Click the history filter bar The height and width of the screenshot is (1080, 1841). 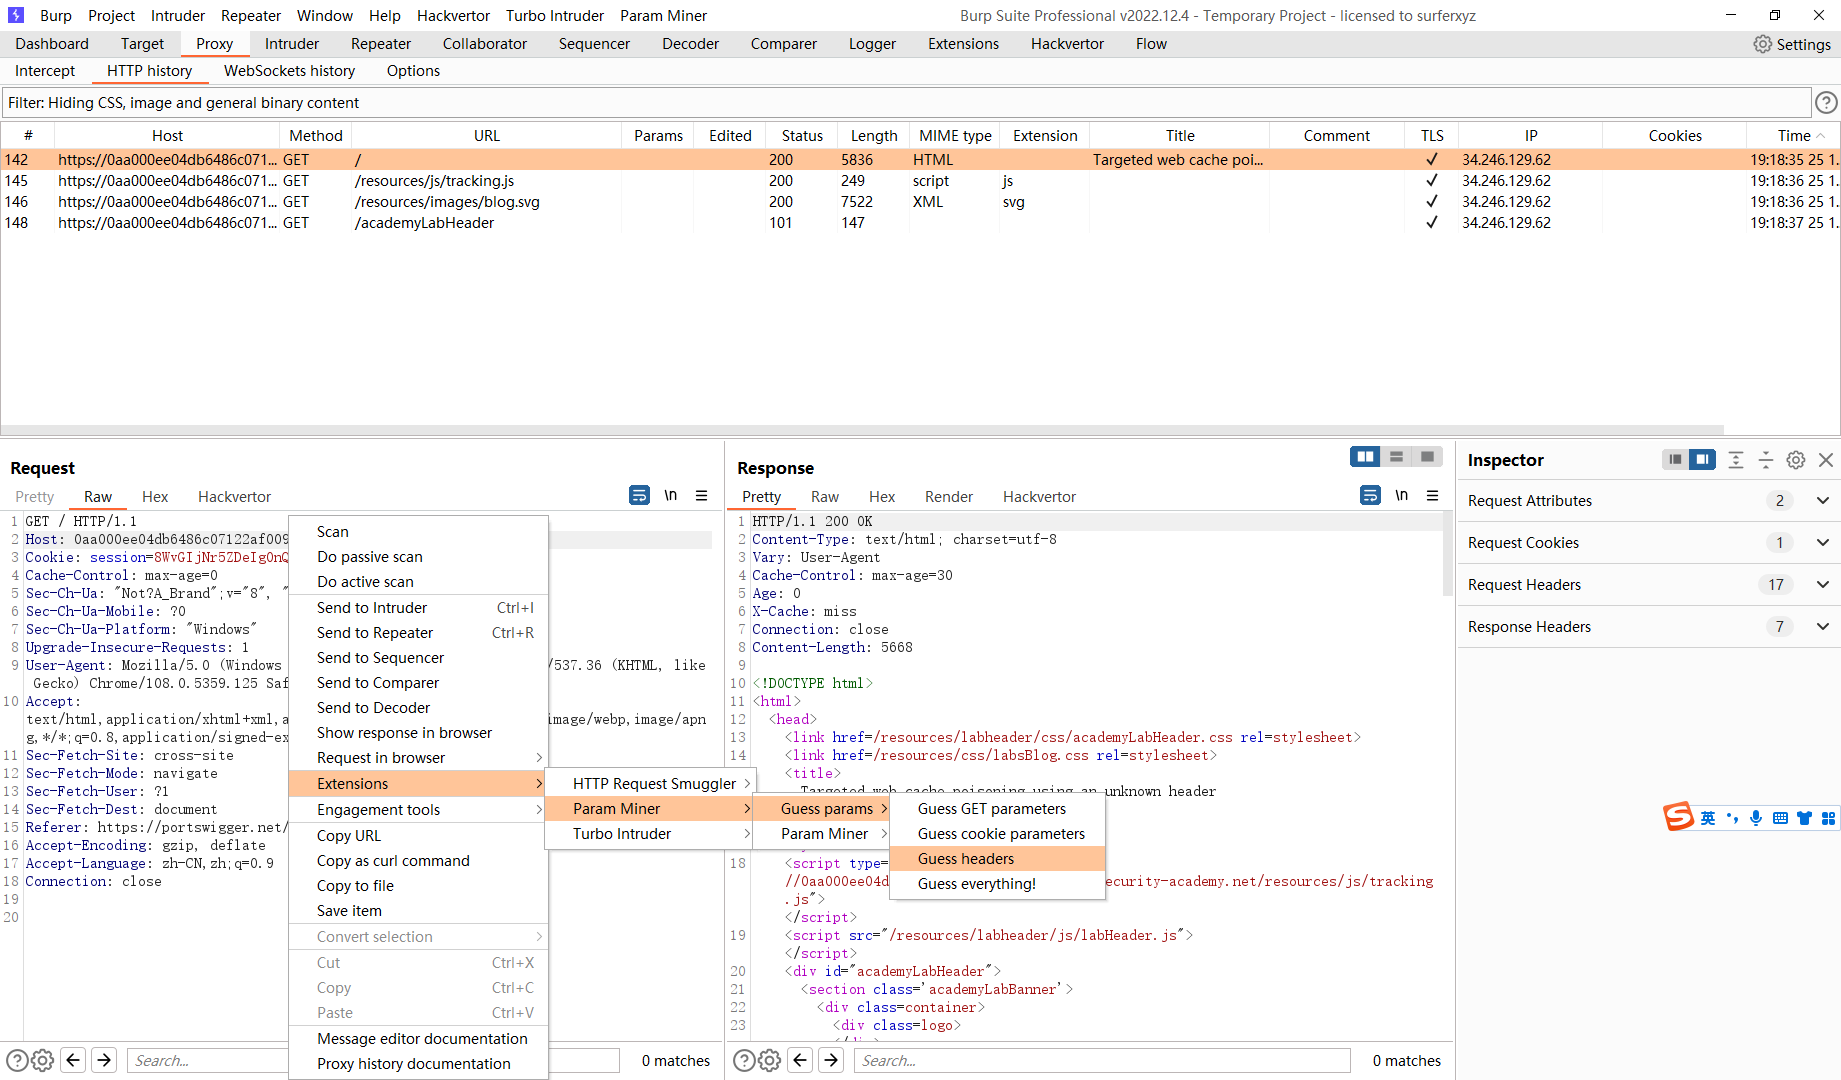(x=906, y=103)
